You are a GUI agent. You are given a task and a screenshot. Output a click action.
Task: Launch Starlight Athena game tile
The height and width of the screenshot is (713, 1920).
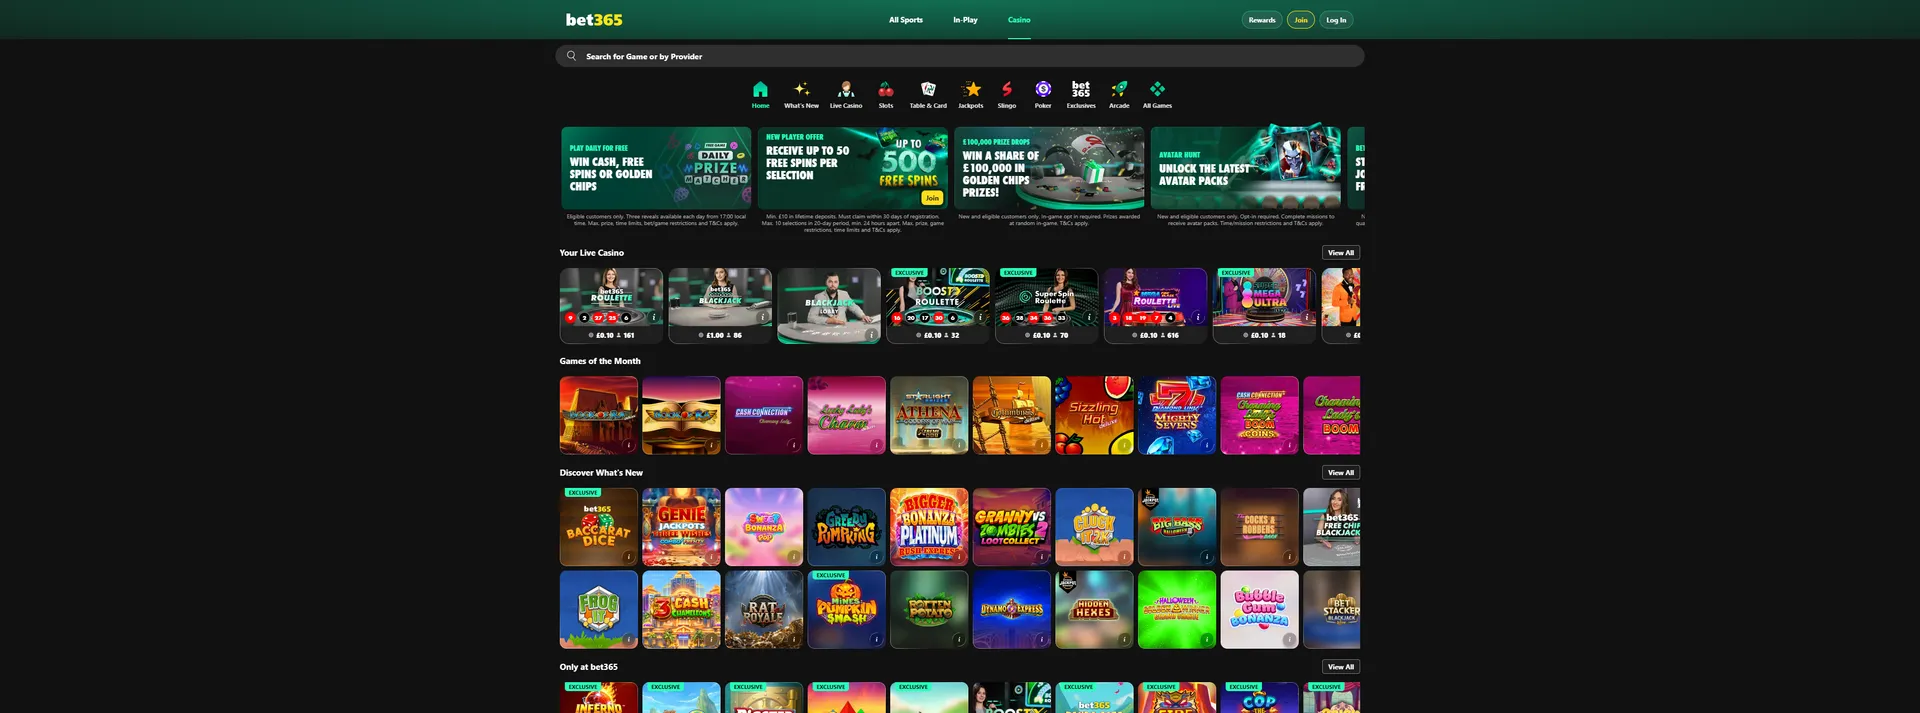click(929, 415)
